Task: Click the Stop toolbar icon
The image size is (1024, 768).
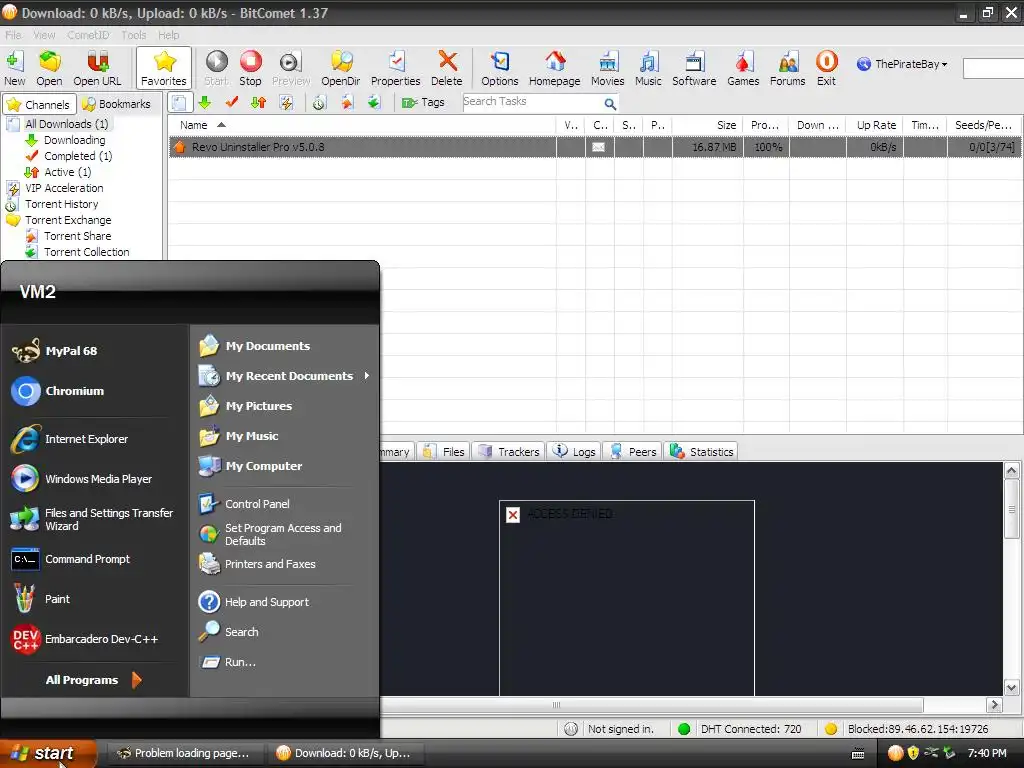Action: click(250, 69)
